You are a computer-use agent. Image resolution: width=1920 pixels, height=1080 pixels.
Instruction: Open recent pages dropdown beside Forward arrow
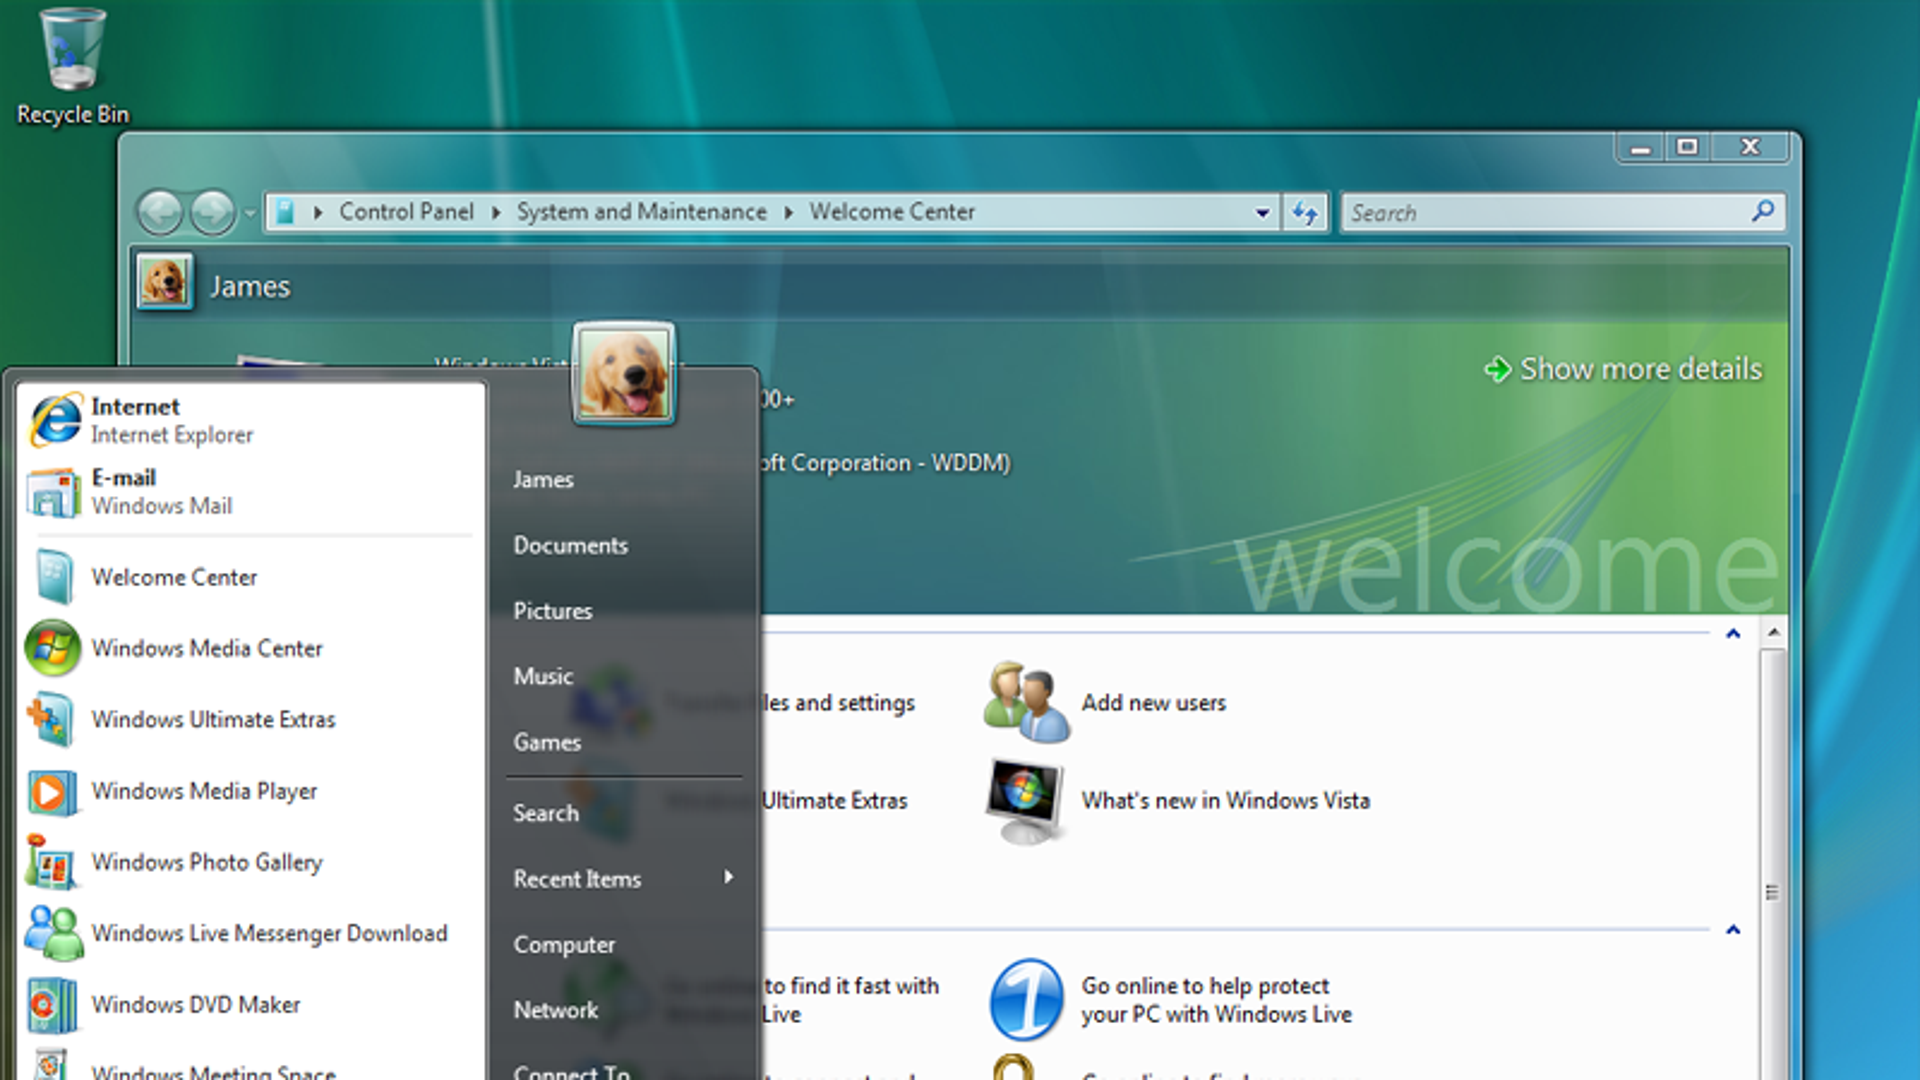(x=249, y=212)
